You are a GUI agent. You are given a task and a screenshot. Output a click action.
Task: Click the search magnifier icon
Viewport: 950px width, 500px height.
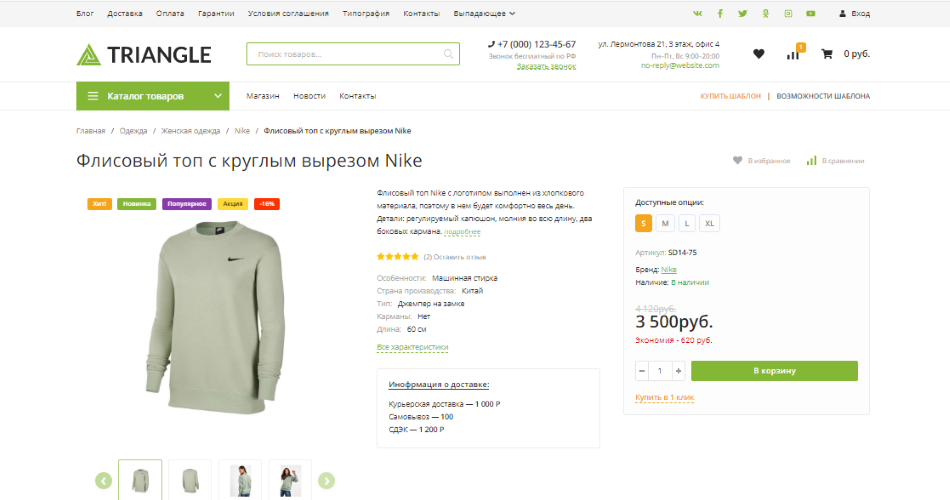pos(448,54)
